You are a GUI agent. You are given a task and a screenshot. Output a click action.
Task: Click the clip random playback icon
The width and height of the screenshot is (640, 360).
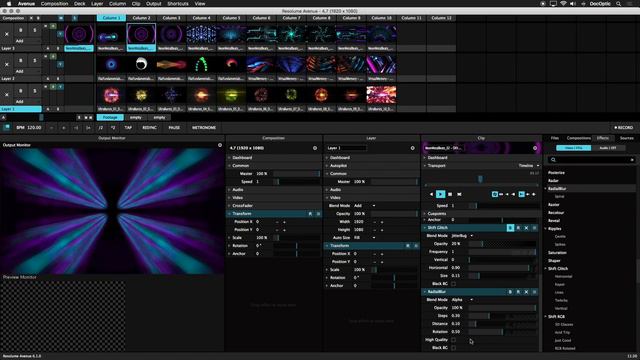click(x=459, y=194)
